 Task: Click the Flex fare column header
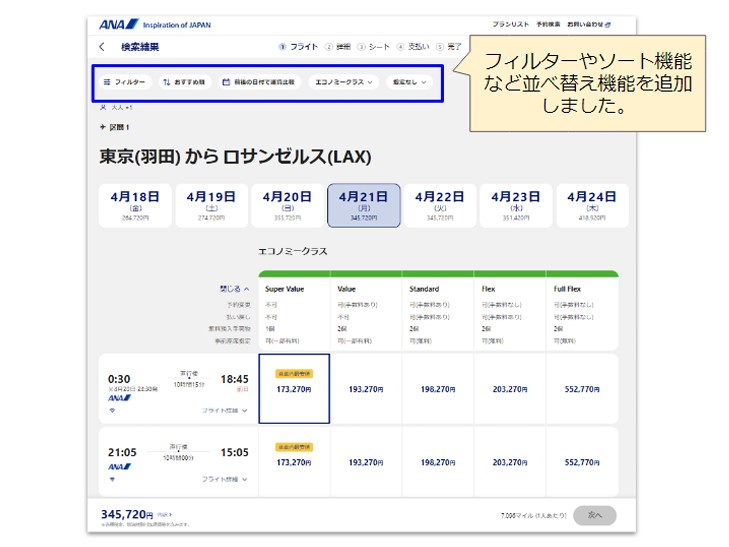tap(488, 289)
